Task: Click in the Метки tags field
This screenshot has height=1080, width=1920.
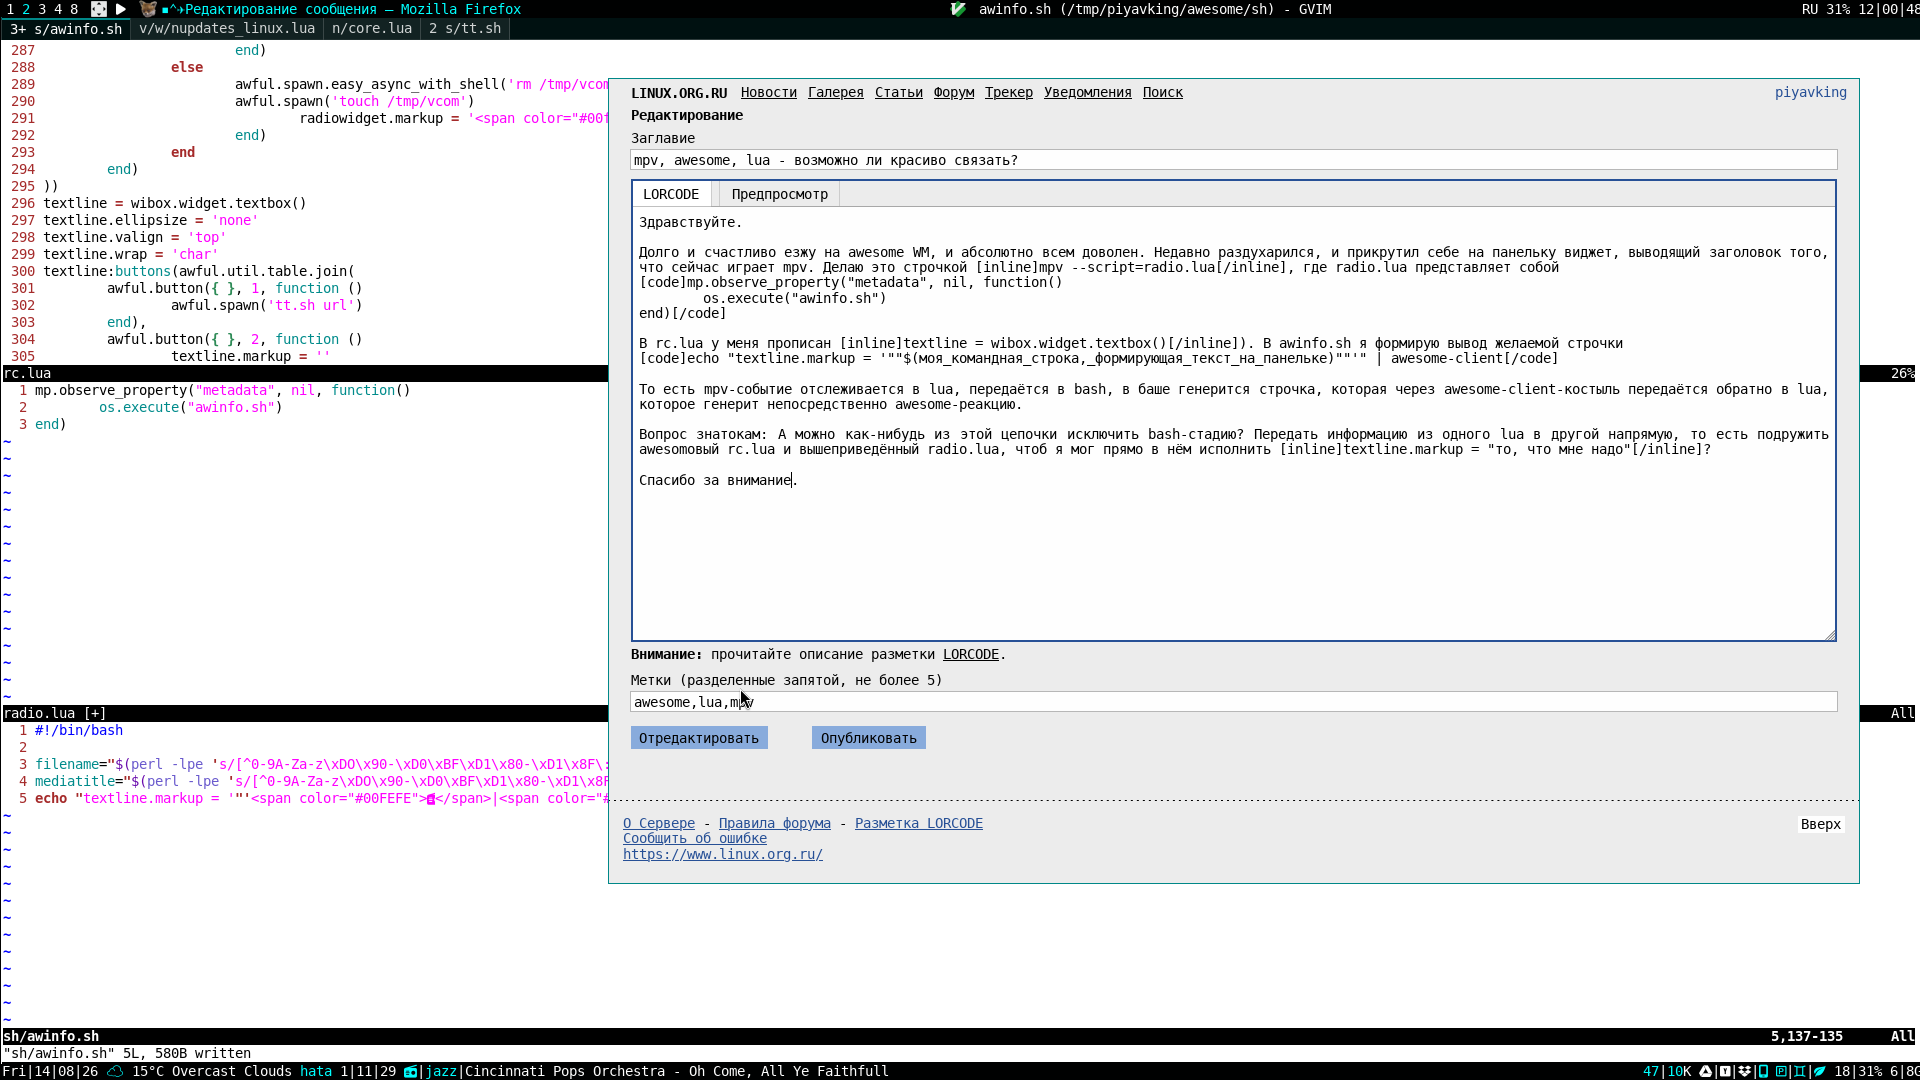Action: [1234, 702]
